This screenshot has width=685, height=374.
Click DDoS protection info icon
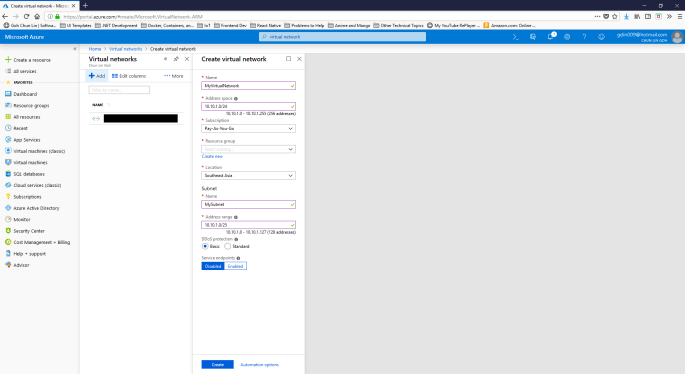[x=236, y=239]
